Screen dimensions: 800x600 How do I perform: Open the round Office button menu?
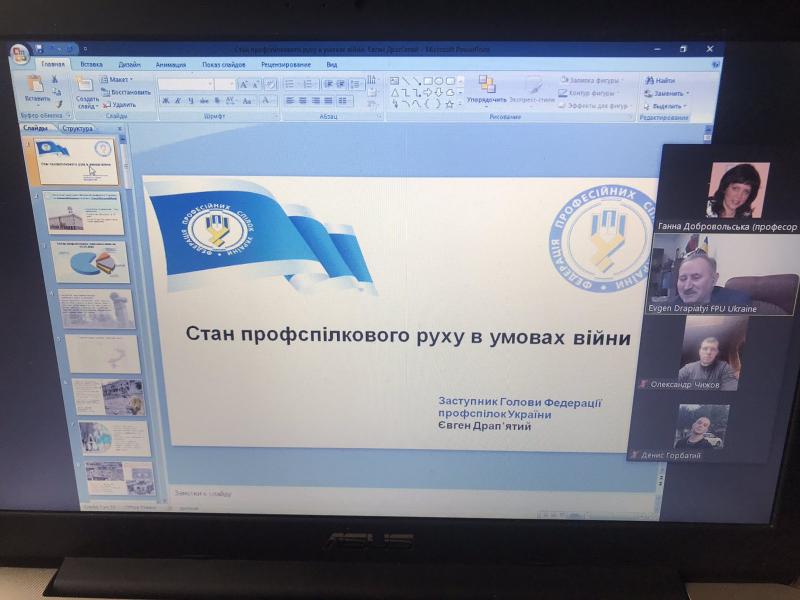tap(19, 54)
